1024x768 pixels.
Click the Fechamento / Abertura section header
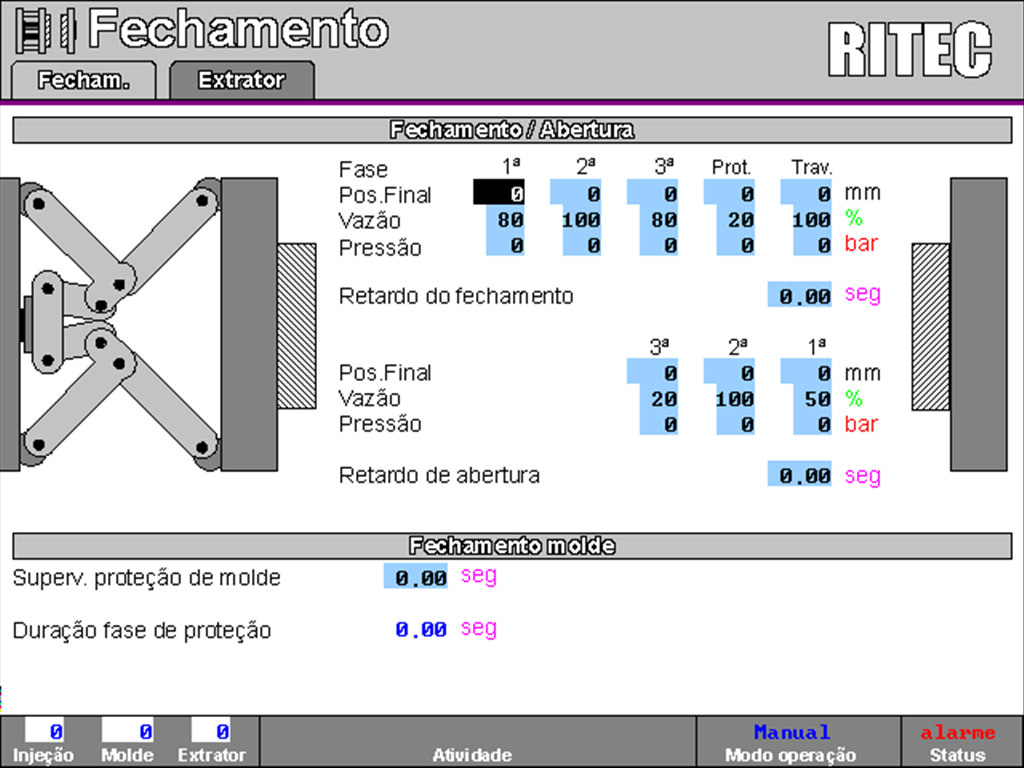(x=512, y=129)
